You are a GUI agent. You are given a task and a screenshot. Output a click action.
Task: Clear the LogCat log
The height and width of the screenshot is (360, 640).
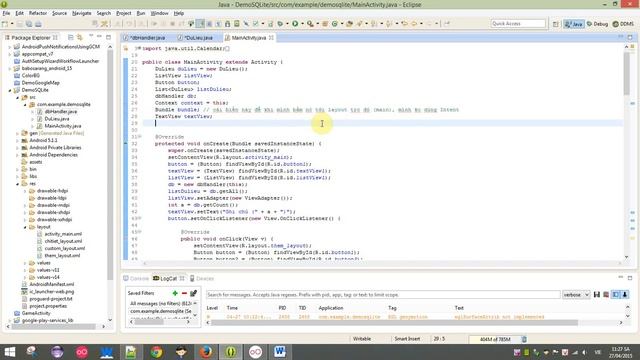click(x=606, y=294)
